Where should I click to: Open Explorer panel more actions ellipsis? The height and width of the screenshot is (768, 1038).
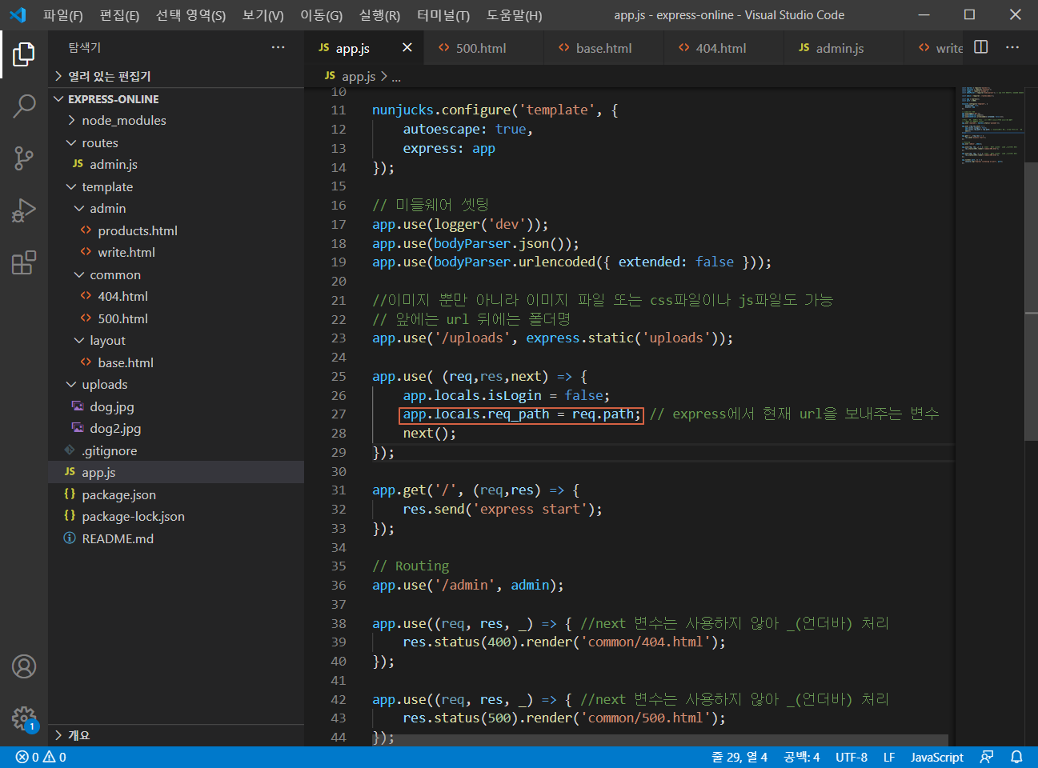pyautogui.click(x=278, y=47)
